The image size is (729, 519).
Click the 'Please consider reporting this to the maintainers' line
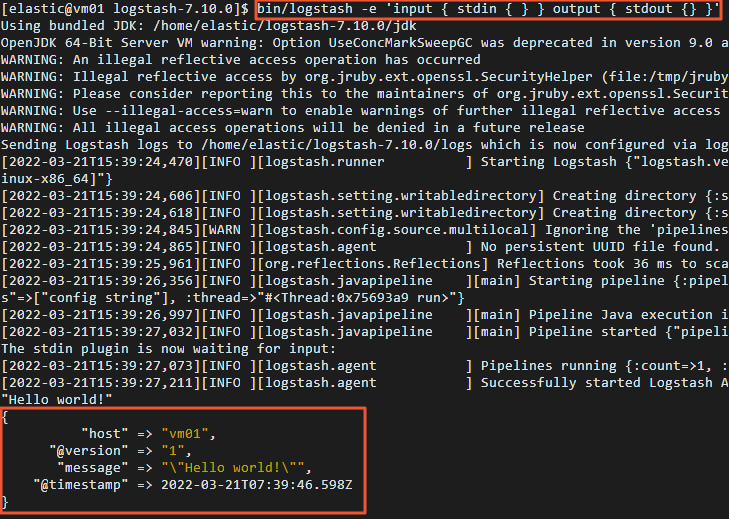coord(364,93)
